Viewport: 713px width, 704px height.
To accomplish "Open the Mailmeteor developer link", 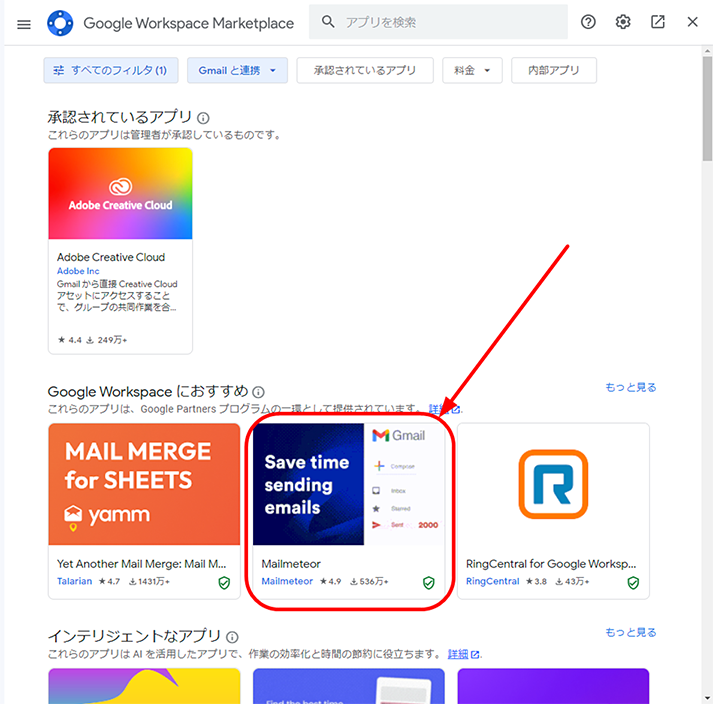I will point(287,581).
